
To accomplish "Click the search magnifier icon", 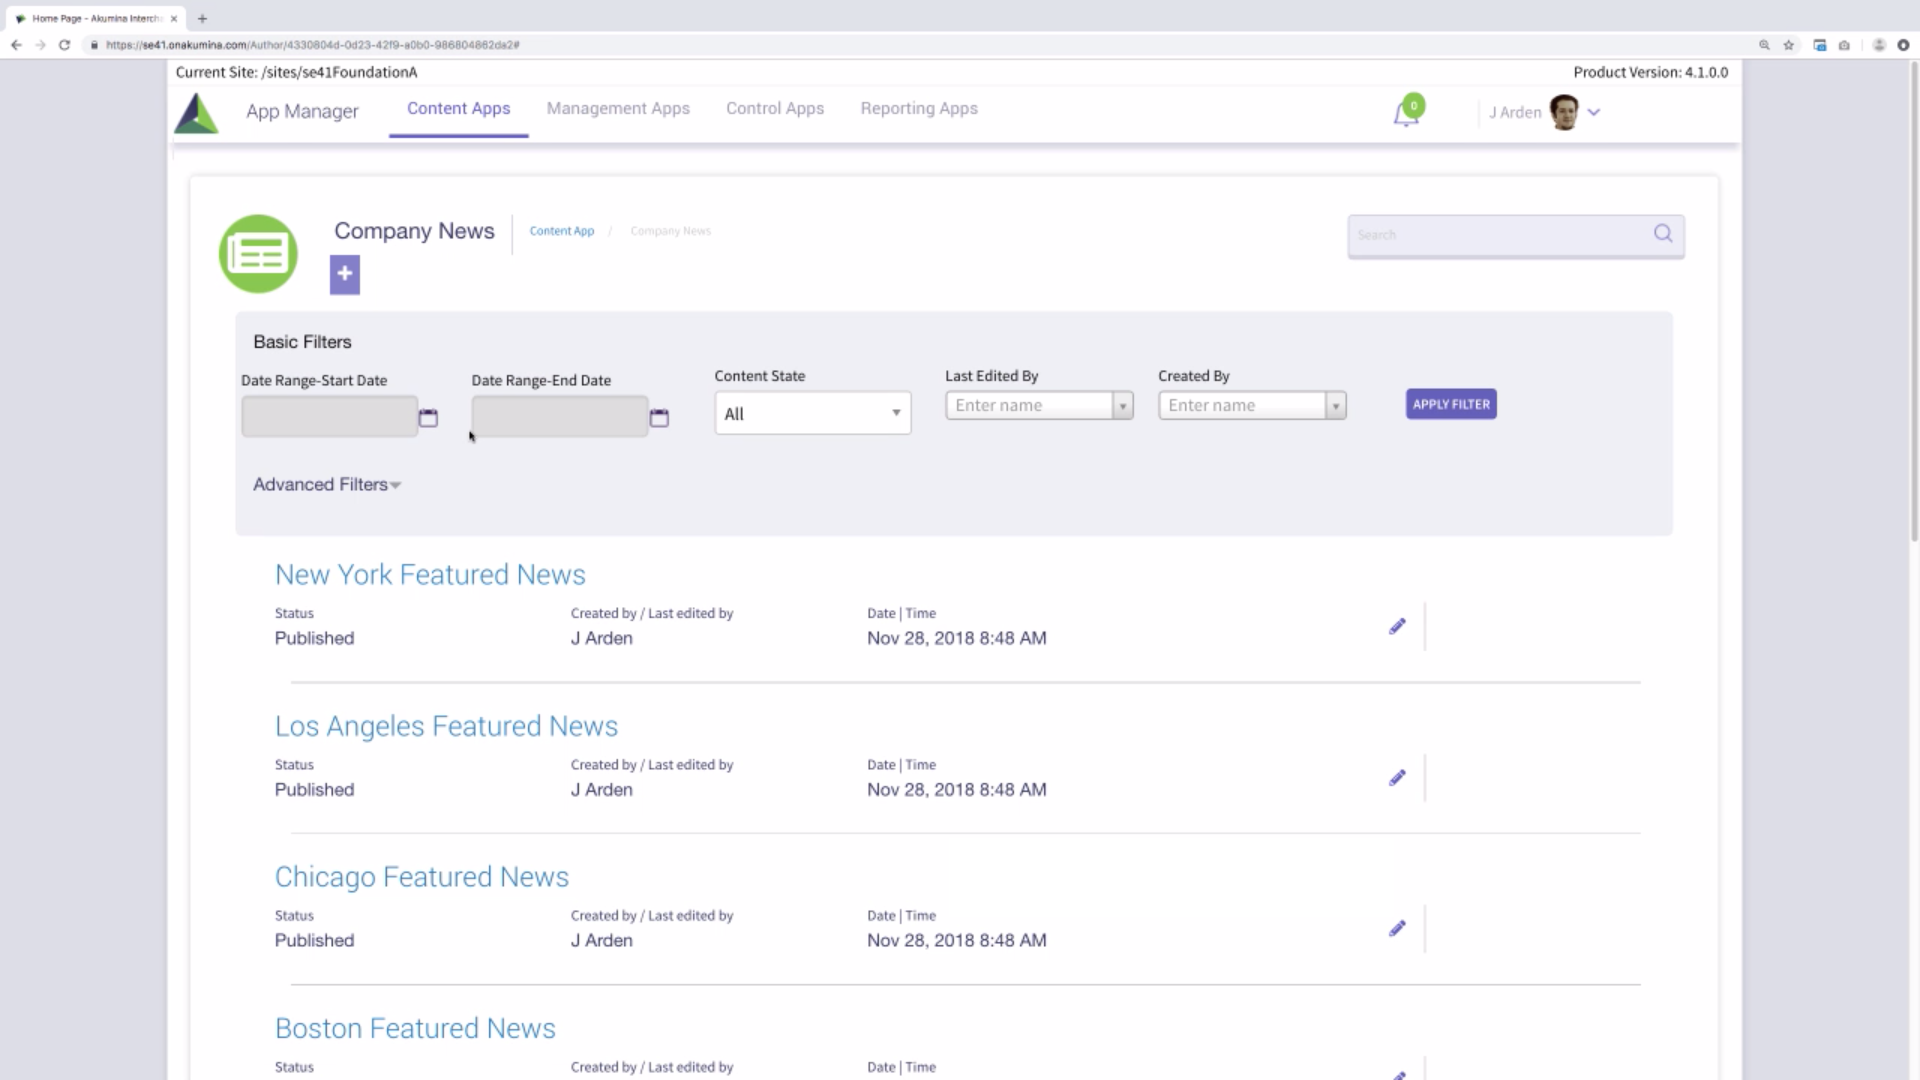I will pyautogui.click(x=1662, y=234).
